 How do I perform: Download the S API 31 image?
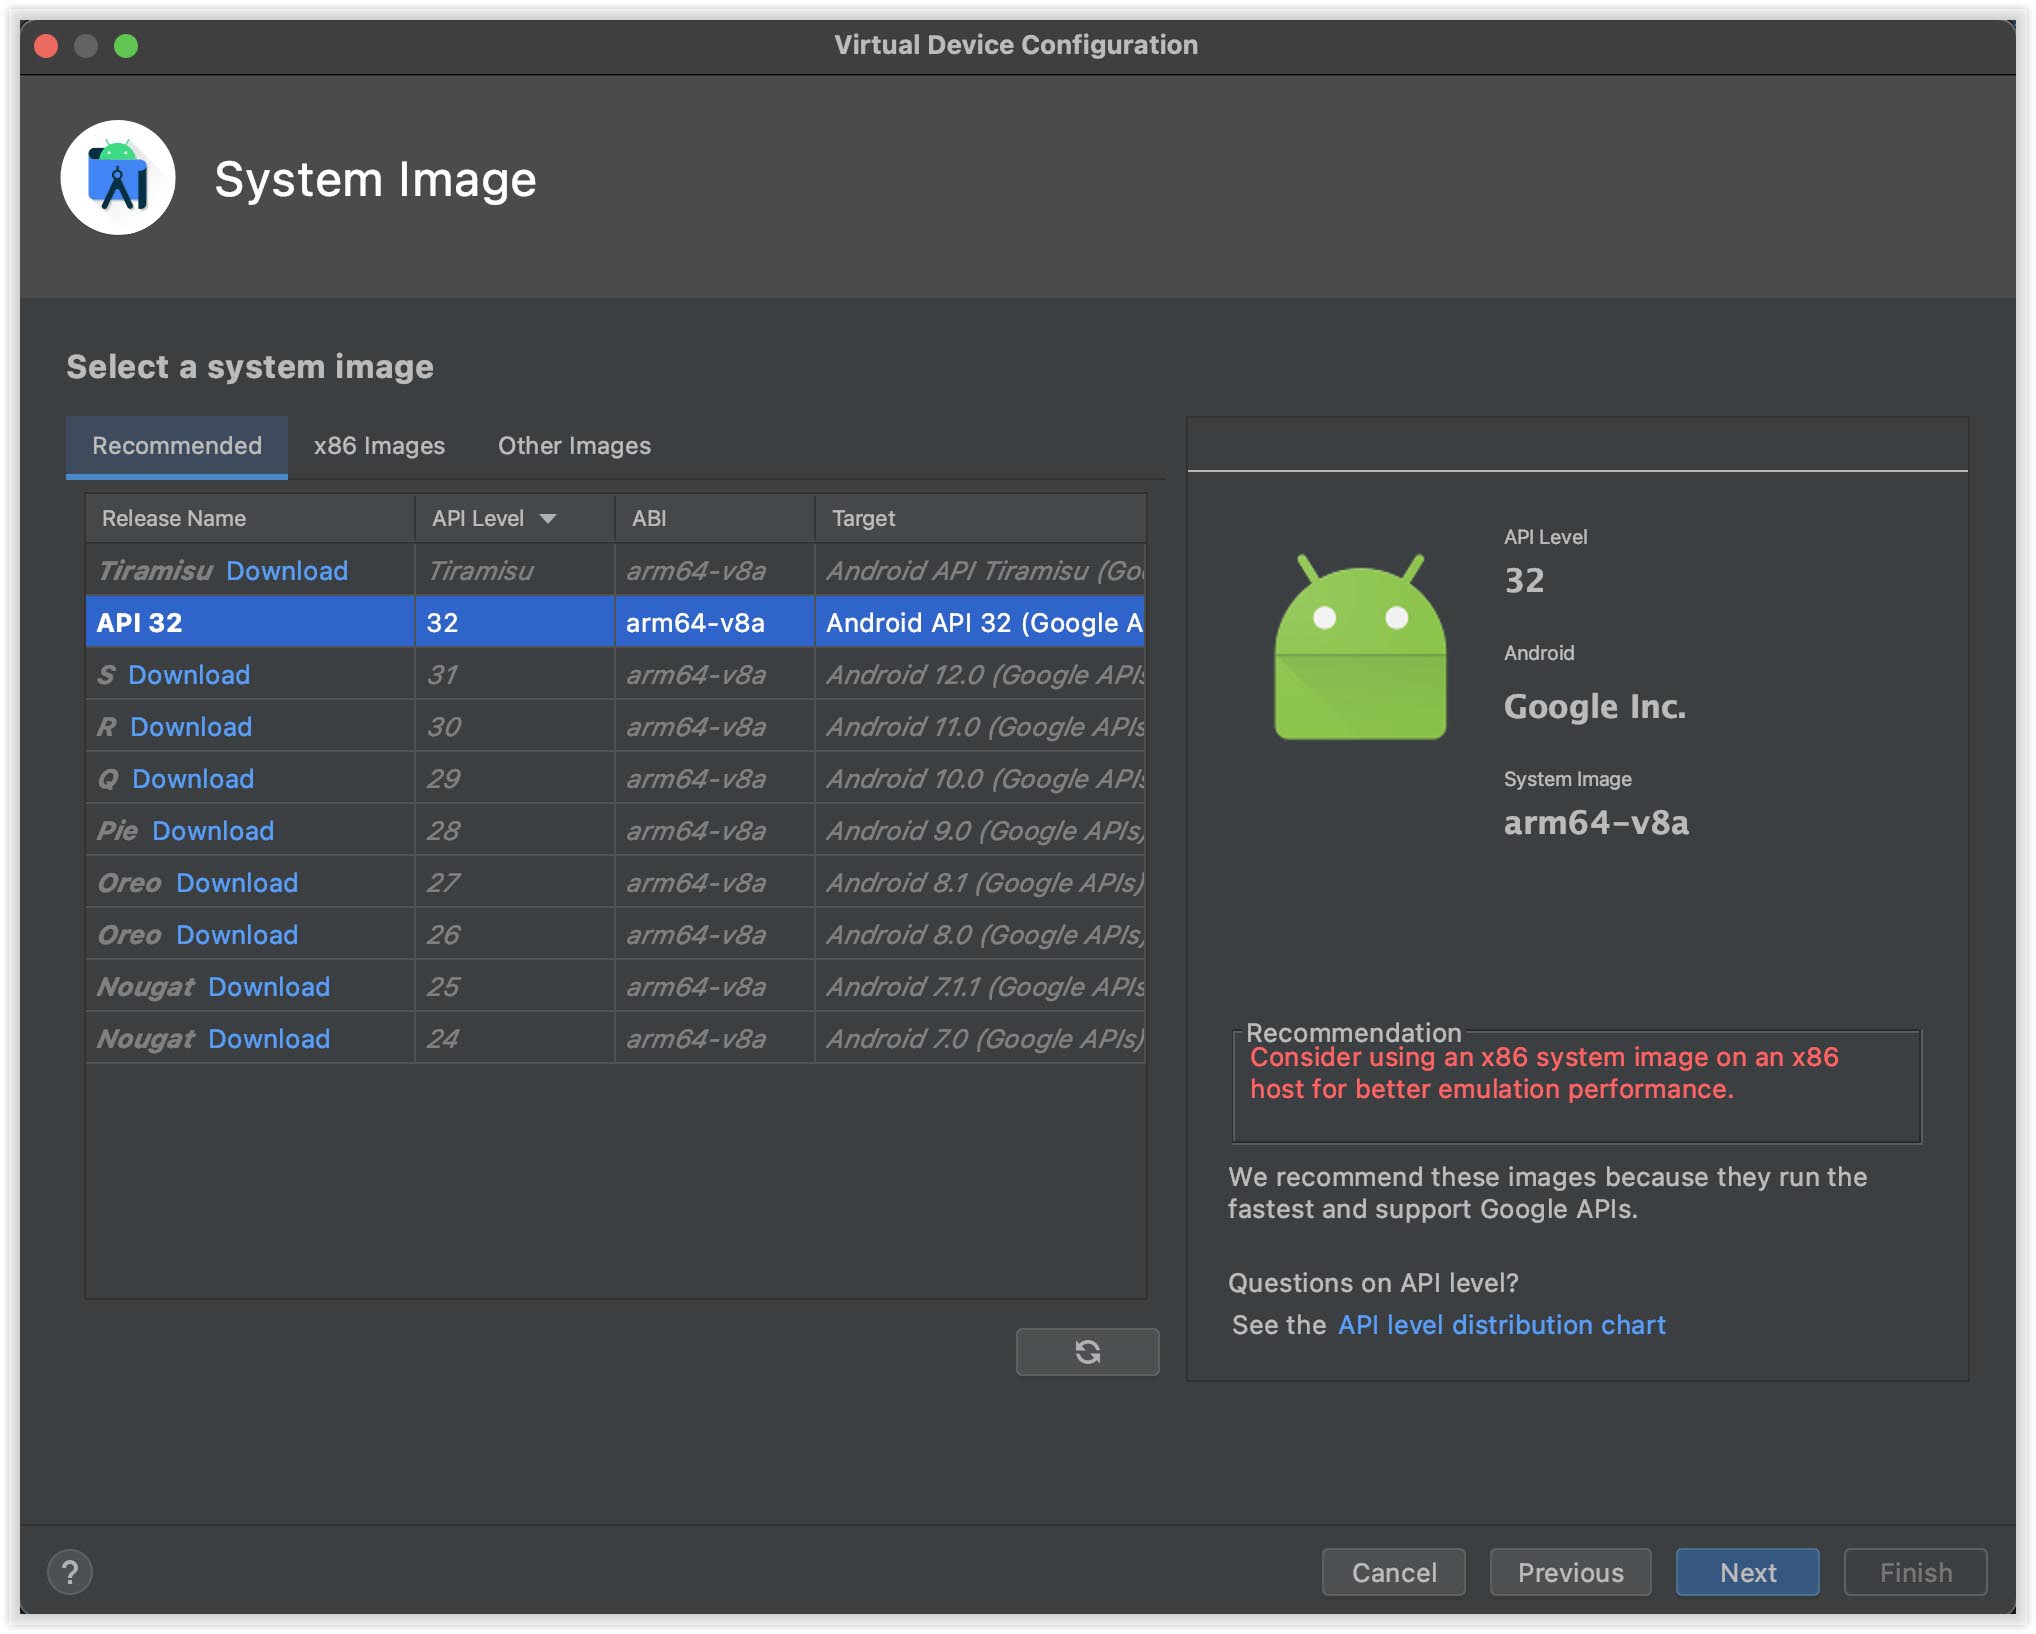coord(189,675)
